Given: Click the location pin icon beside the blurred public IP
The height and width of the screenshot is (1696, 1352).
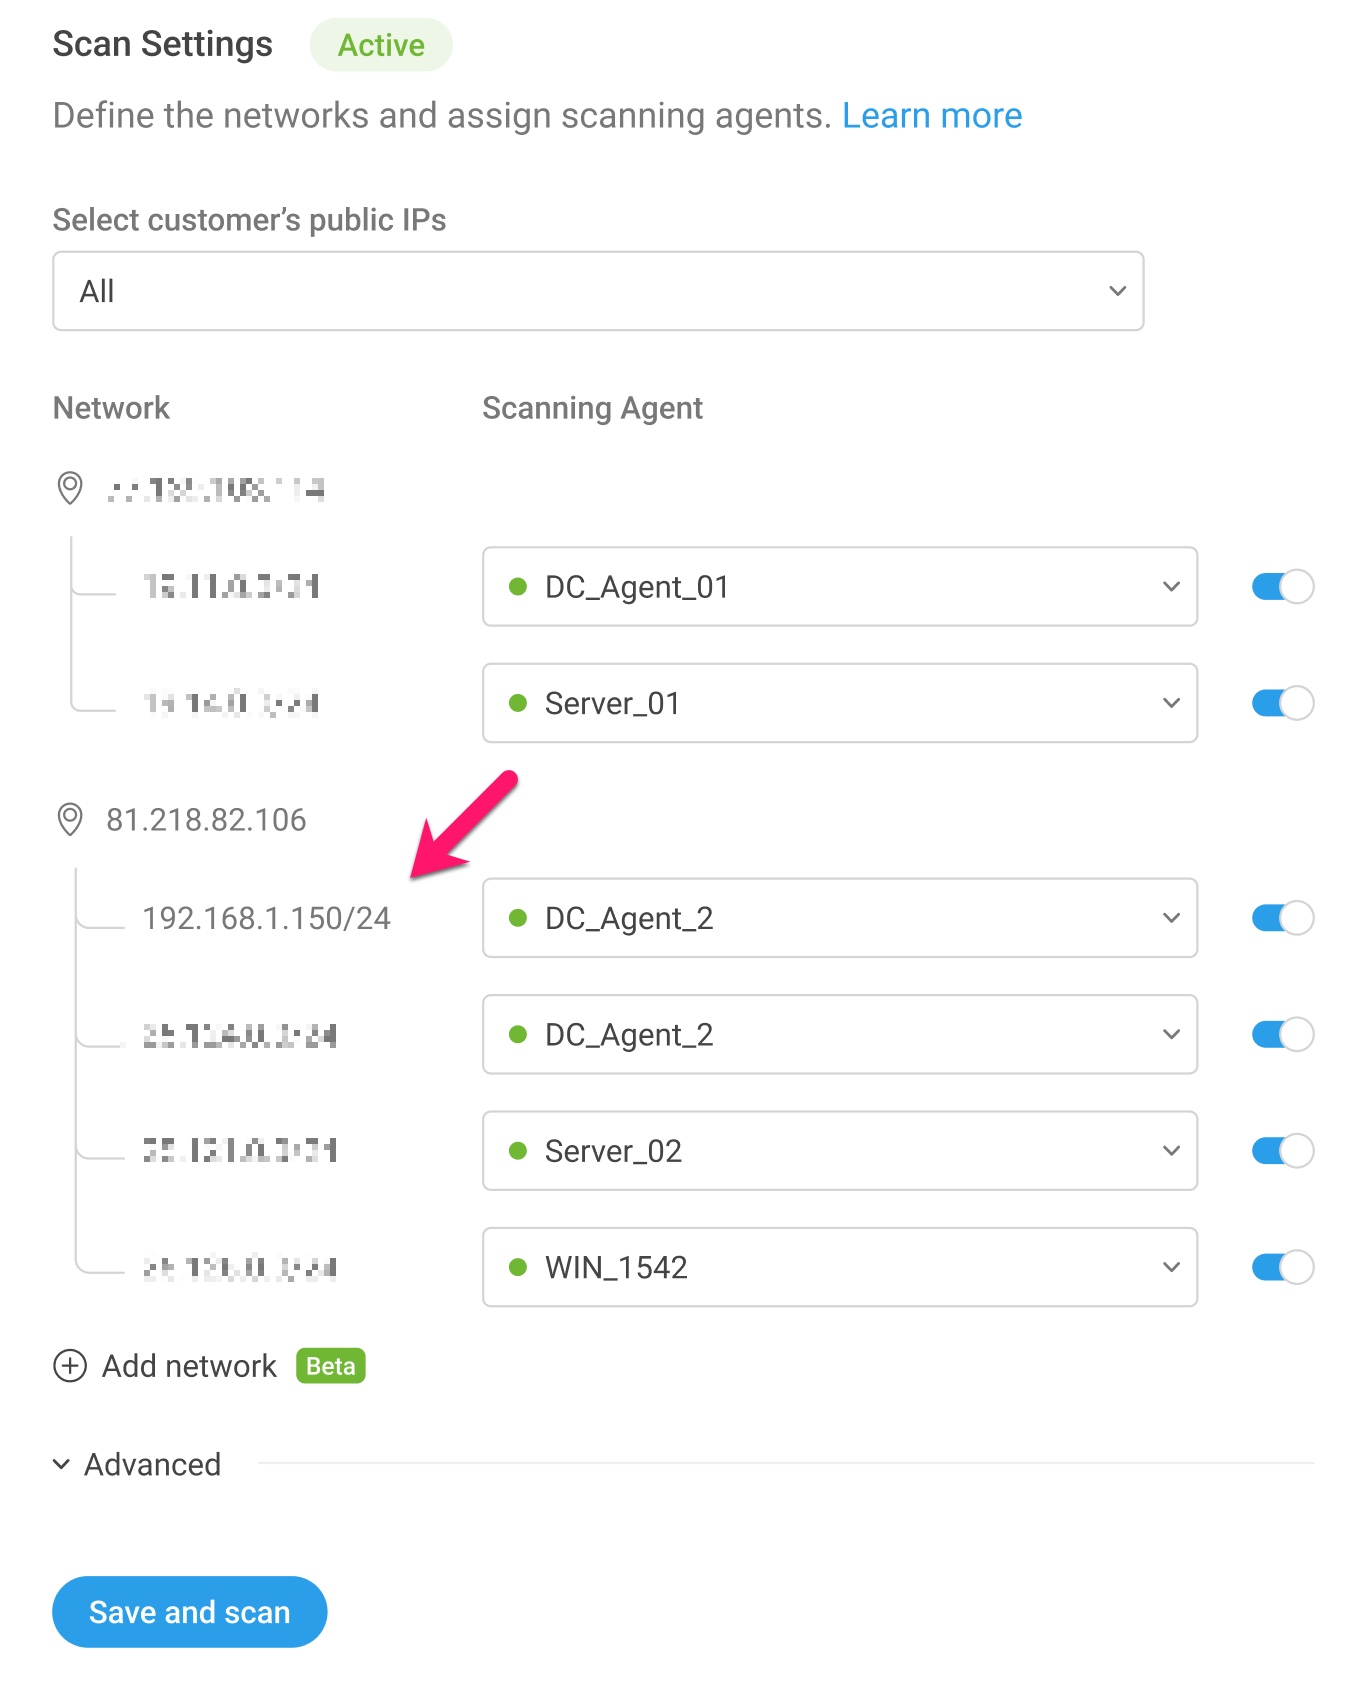Looking at the screenshot, I should point(70,488).
